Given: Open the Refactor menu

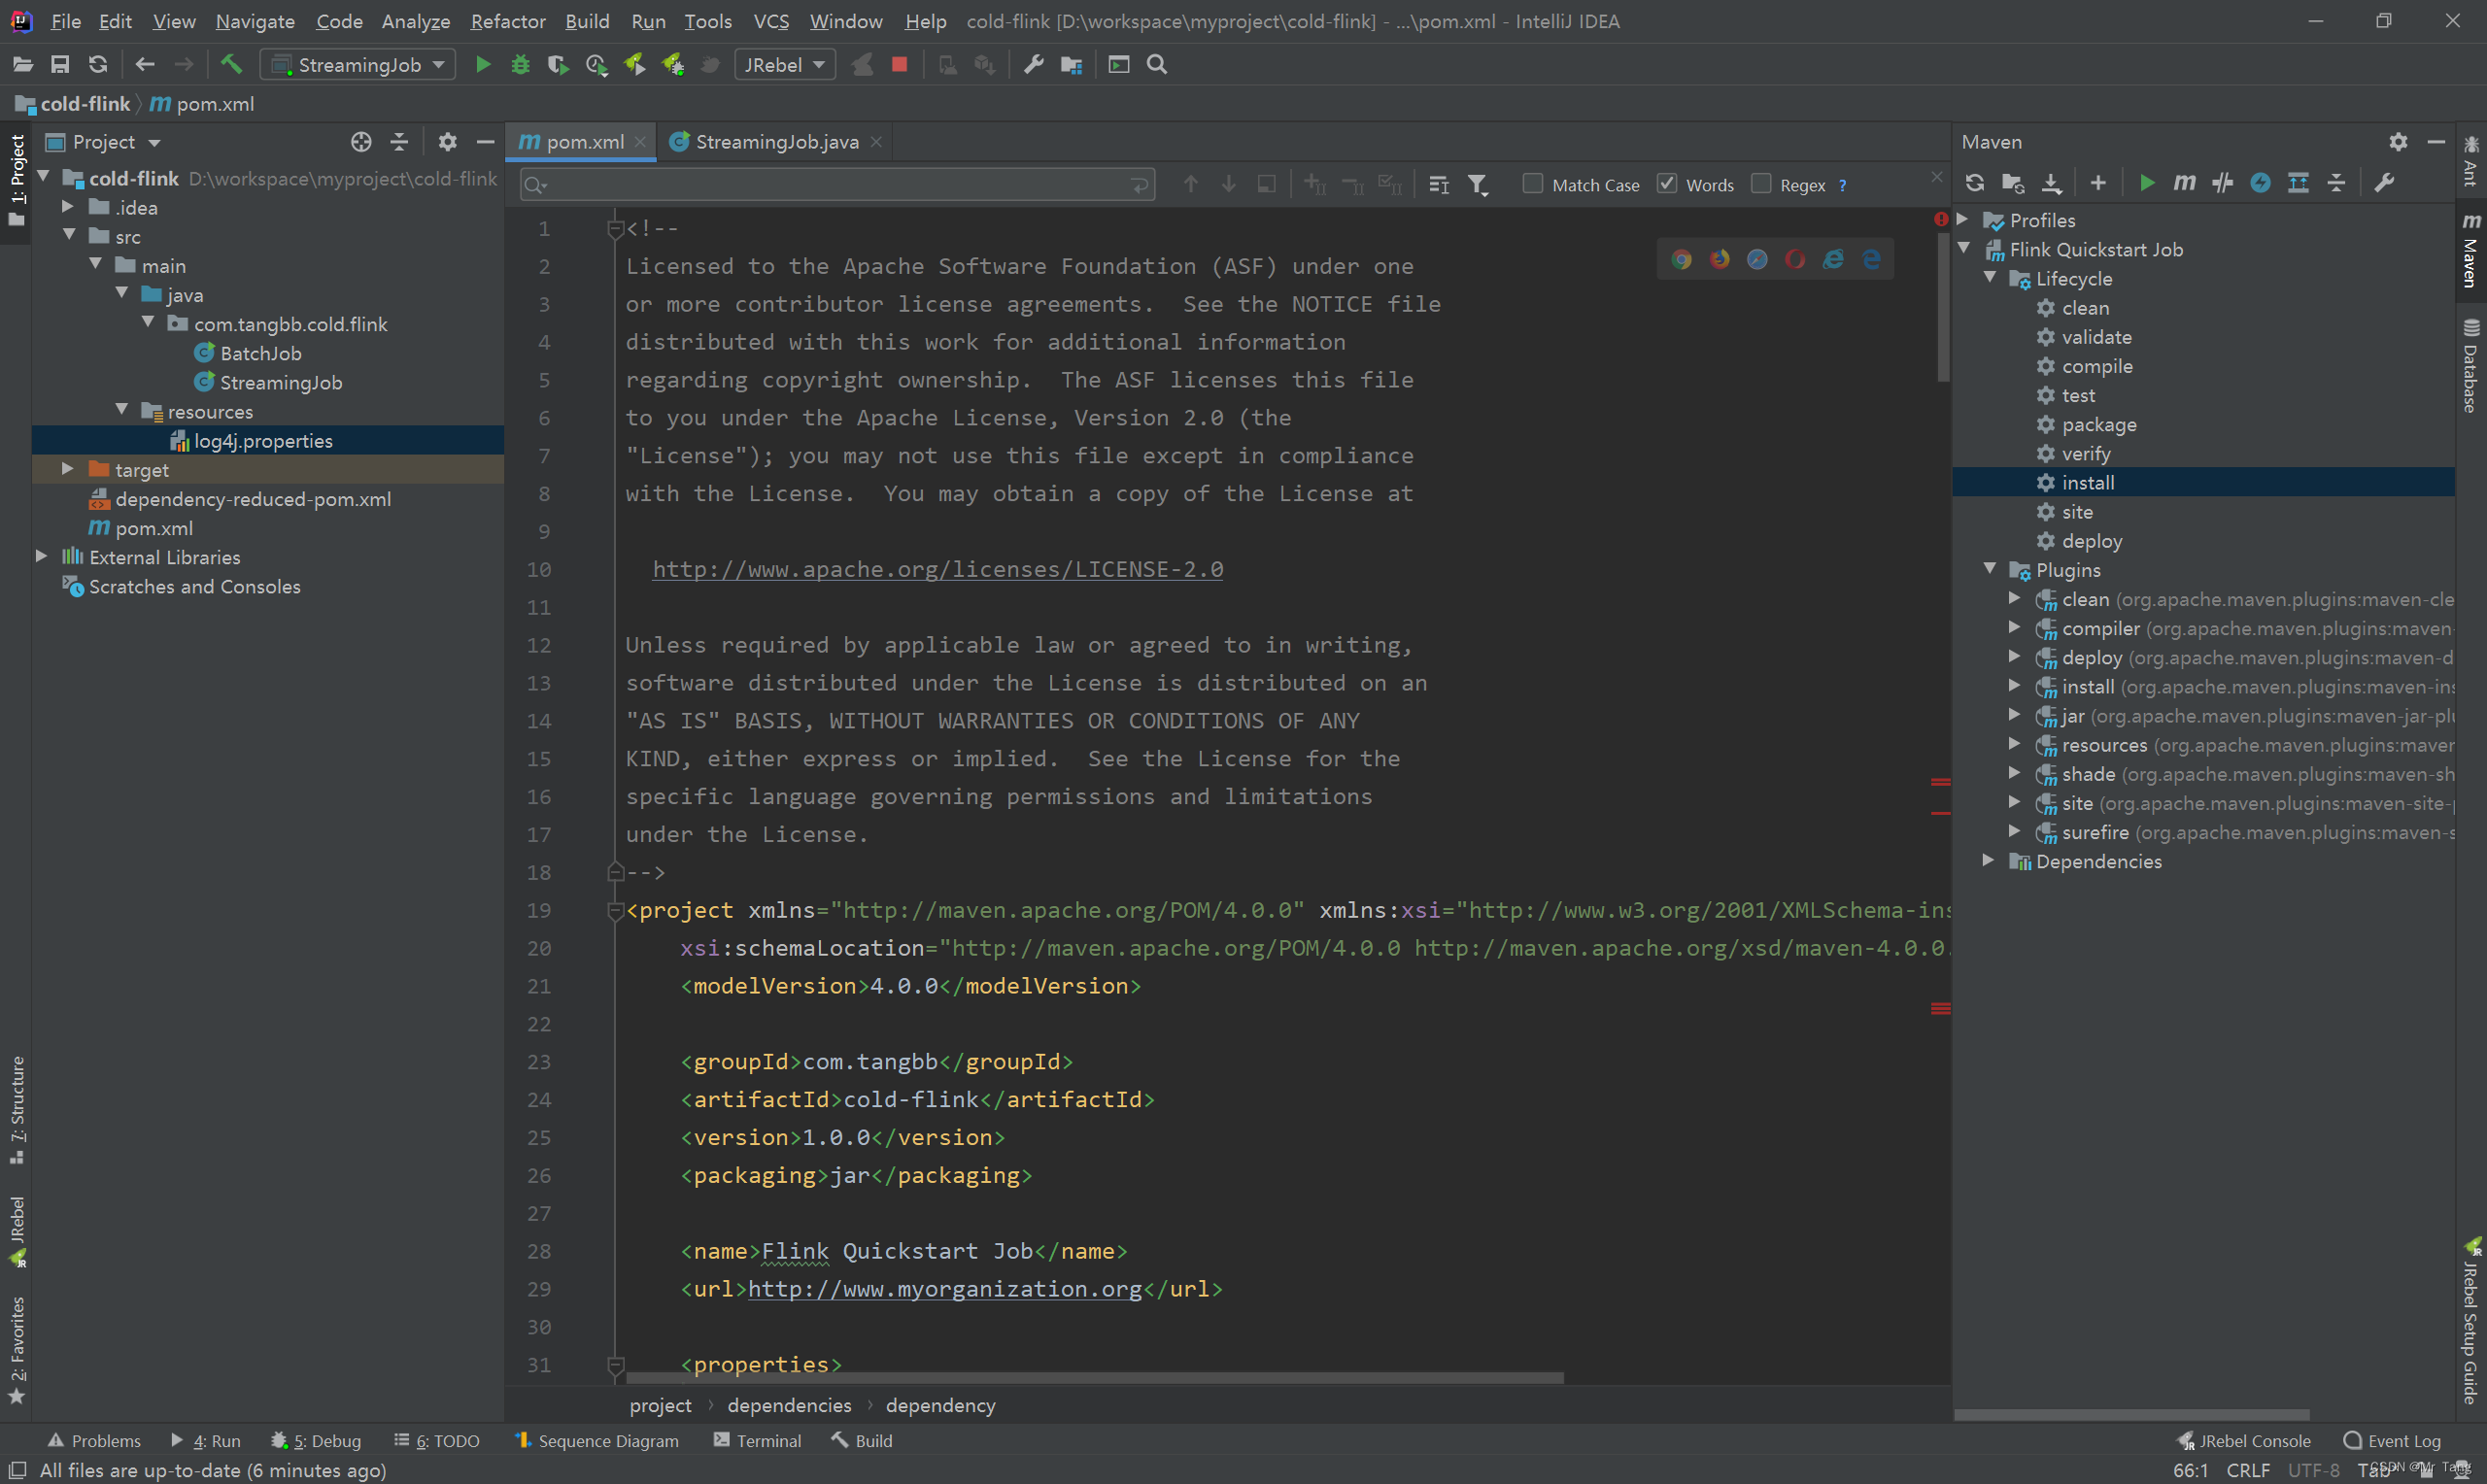Looking at the screenshot, I should tap(507, 21).
